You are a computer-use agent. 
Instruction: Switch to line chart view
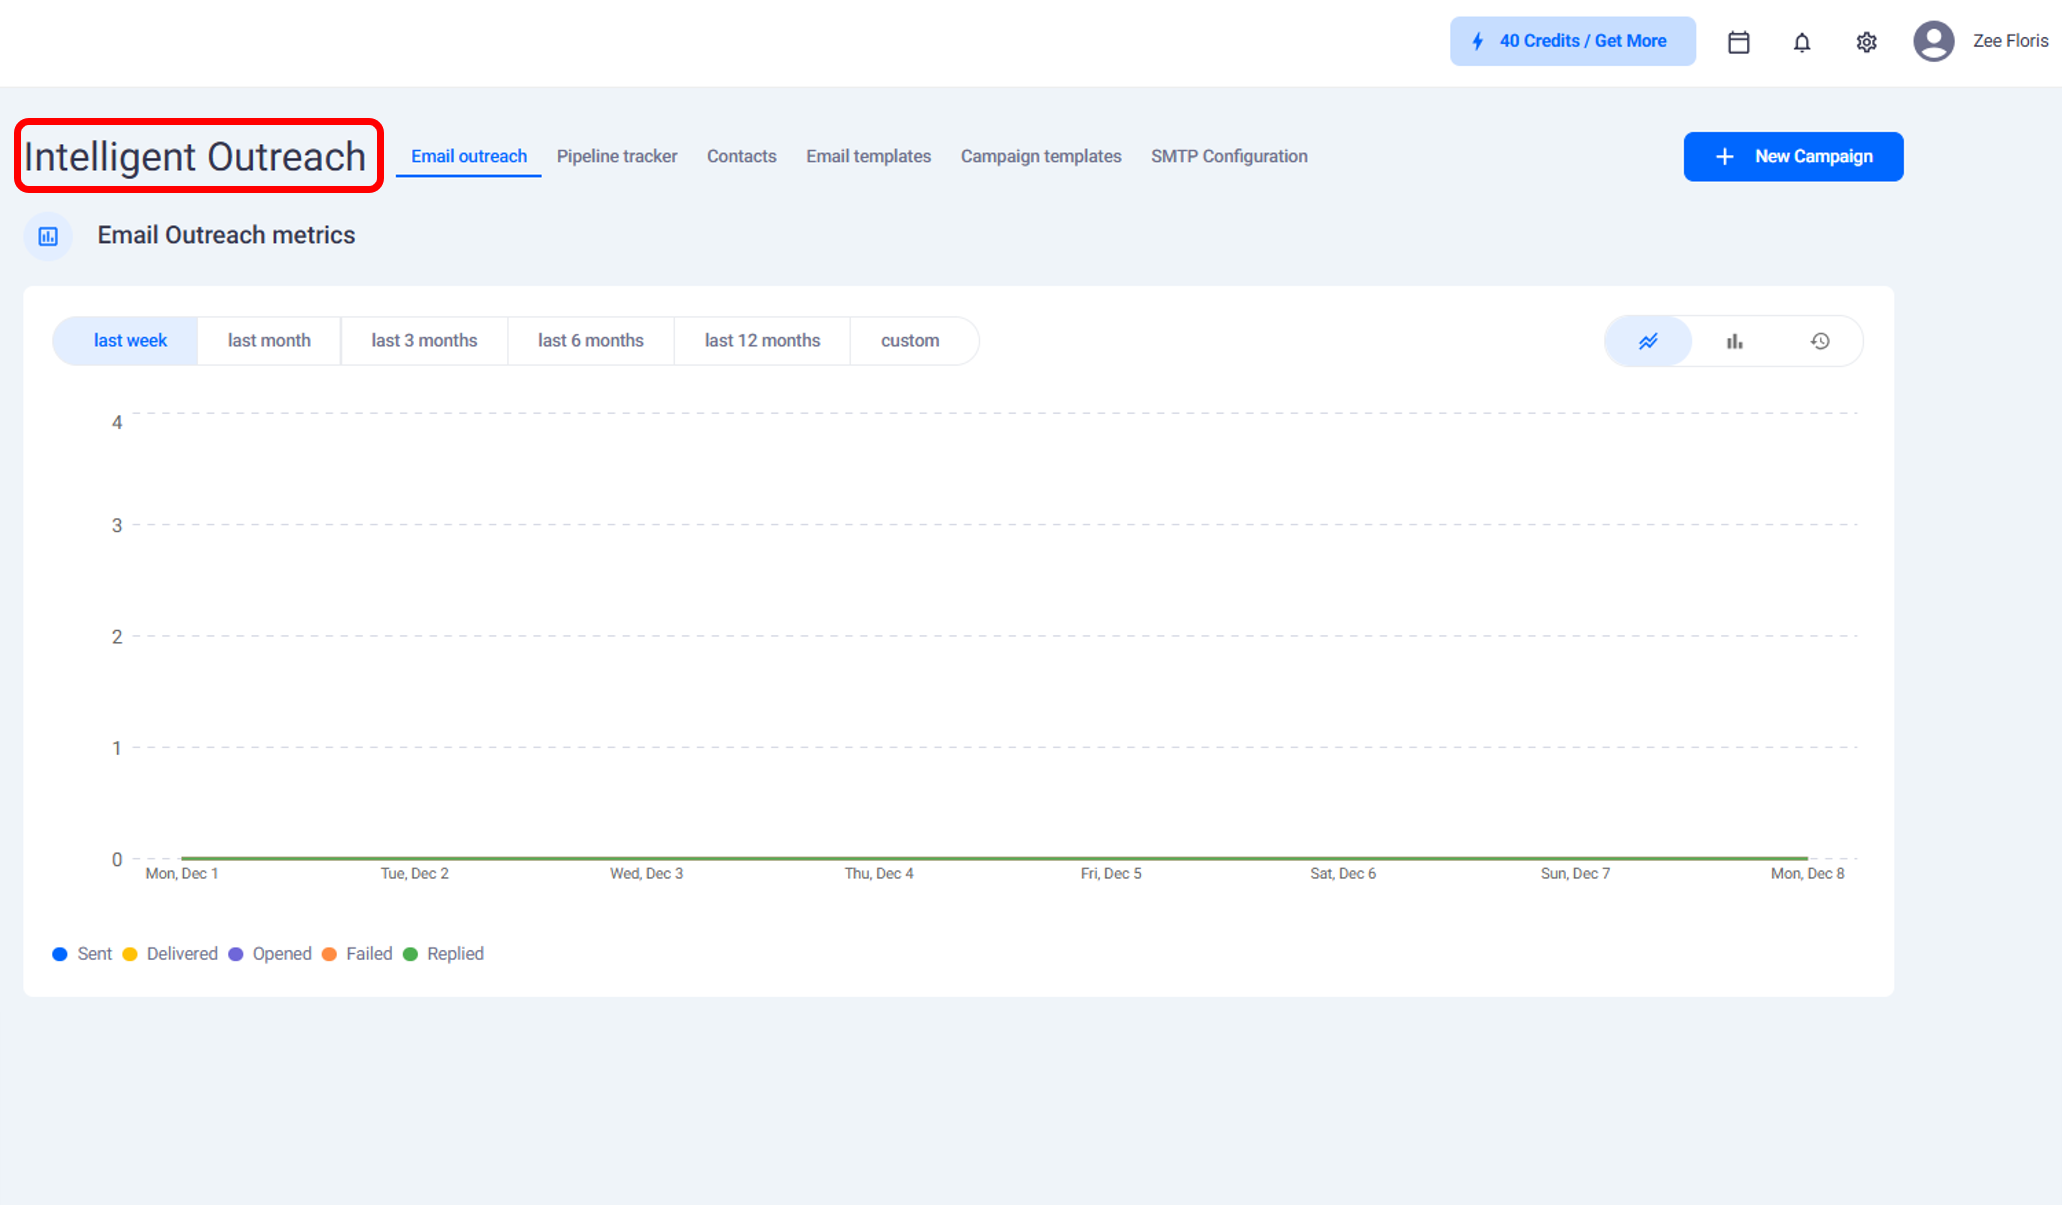point(1648,341)
